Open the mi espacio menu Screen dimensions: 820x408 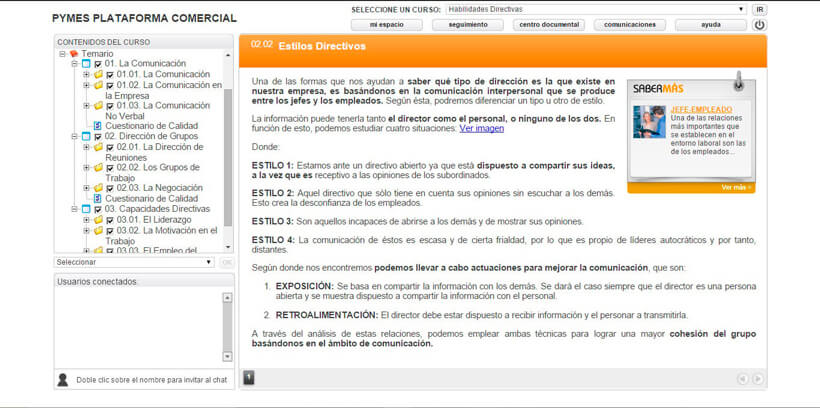click(x=386, y=25)
